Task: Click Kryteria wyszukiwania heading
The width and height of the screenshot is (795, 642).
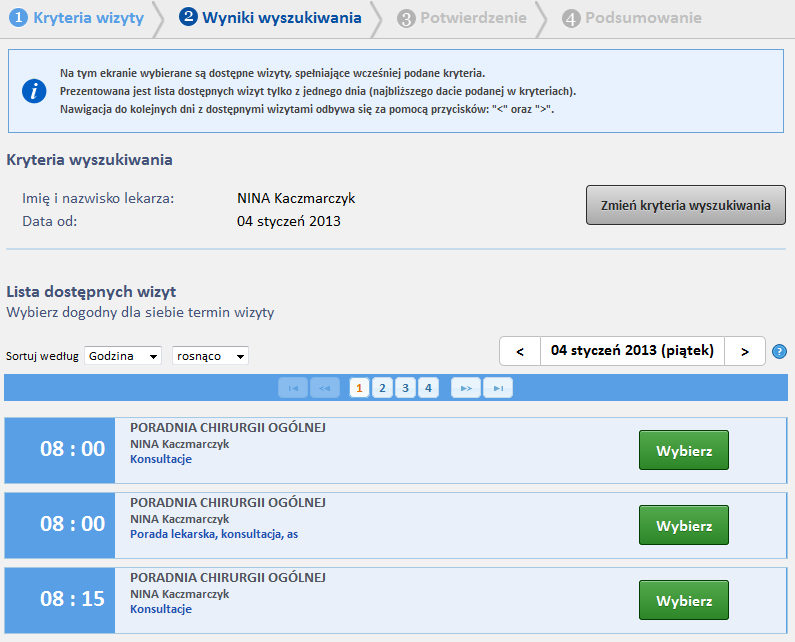Action: click(x=89, y=160)
